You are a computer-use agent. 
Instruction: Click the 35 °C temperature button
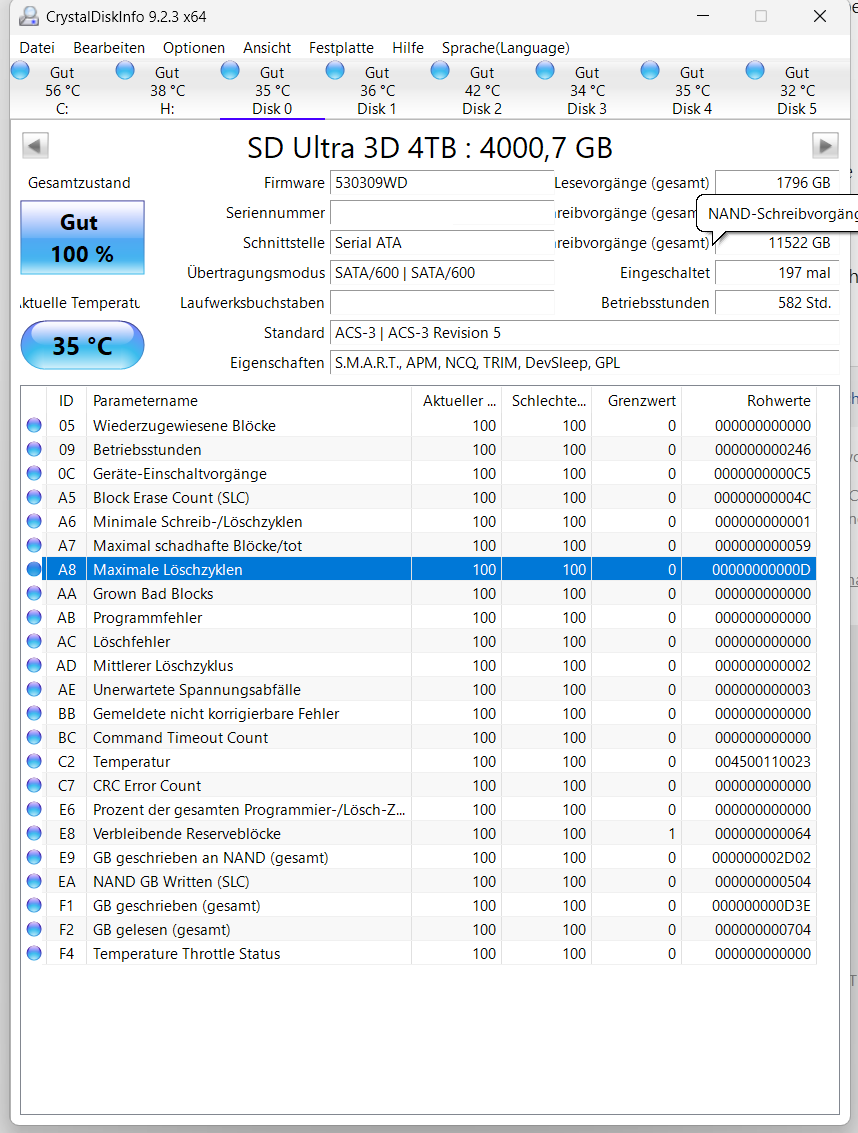82,345
